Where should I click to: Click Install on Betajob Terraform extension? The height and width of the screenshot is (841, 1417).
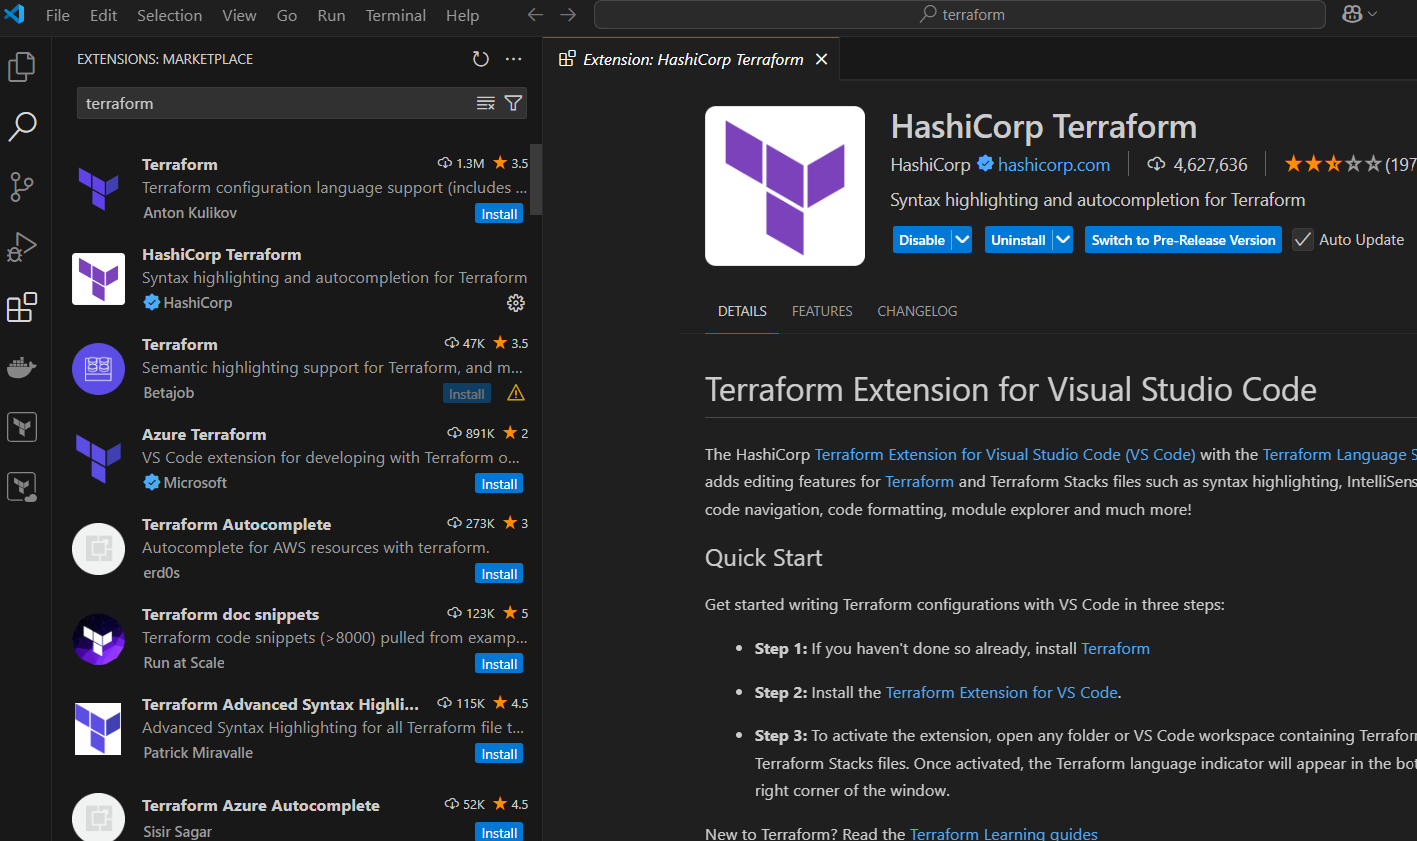point(466,394)
